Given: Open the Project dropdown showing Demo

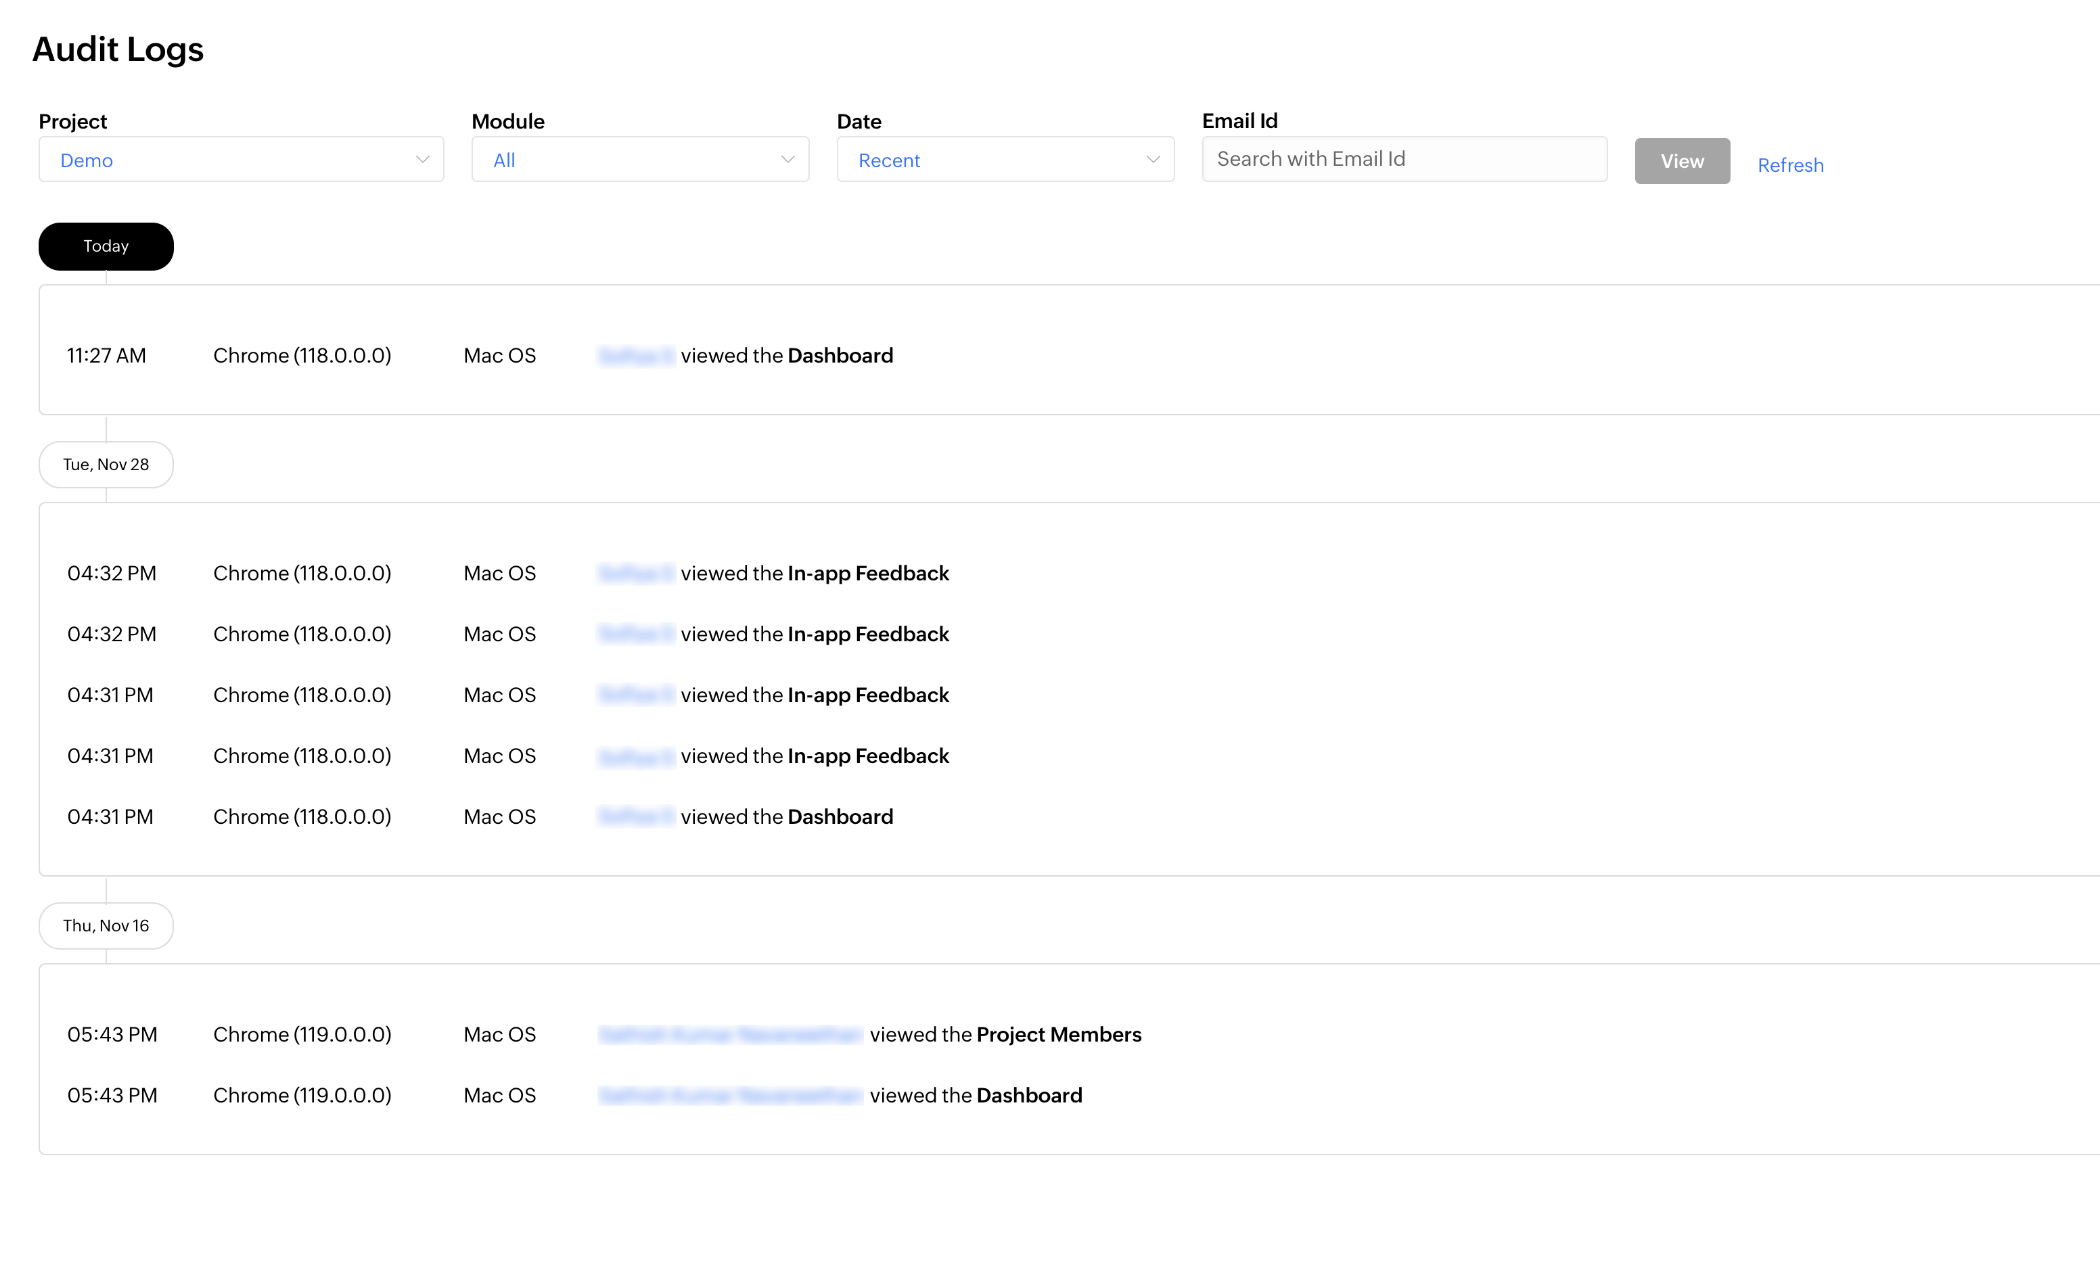Looking at the screenshot, I should coord(240,159).
